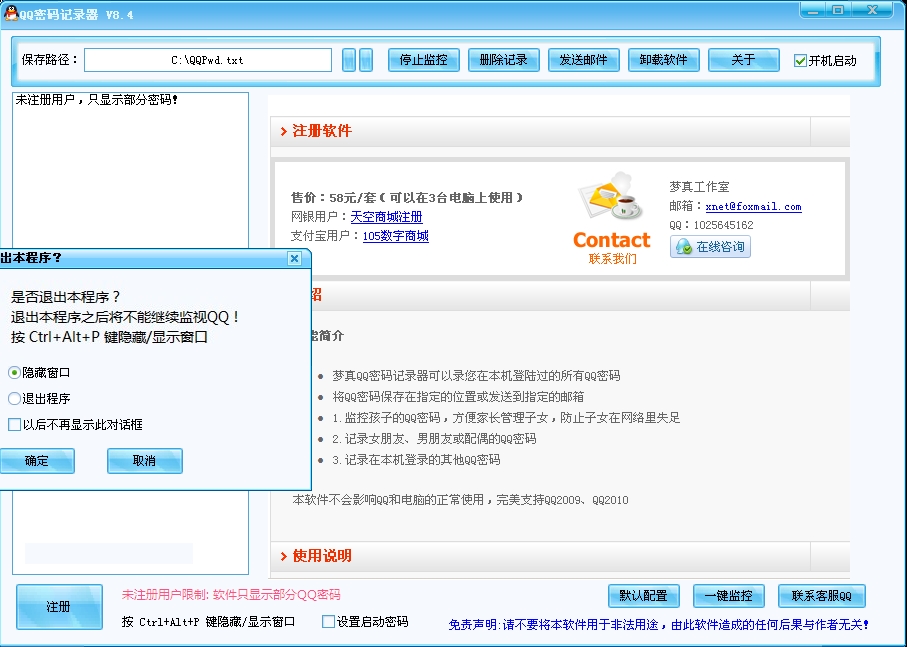Open the 105数字商城 link
This screenshot has width=907, height=647.
coord(396,236)
